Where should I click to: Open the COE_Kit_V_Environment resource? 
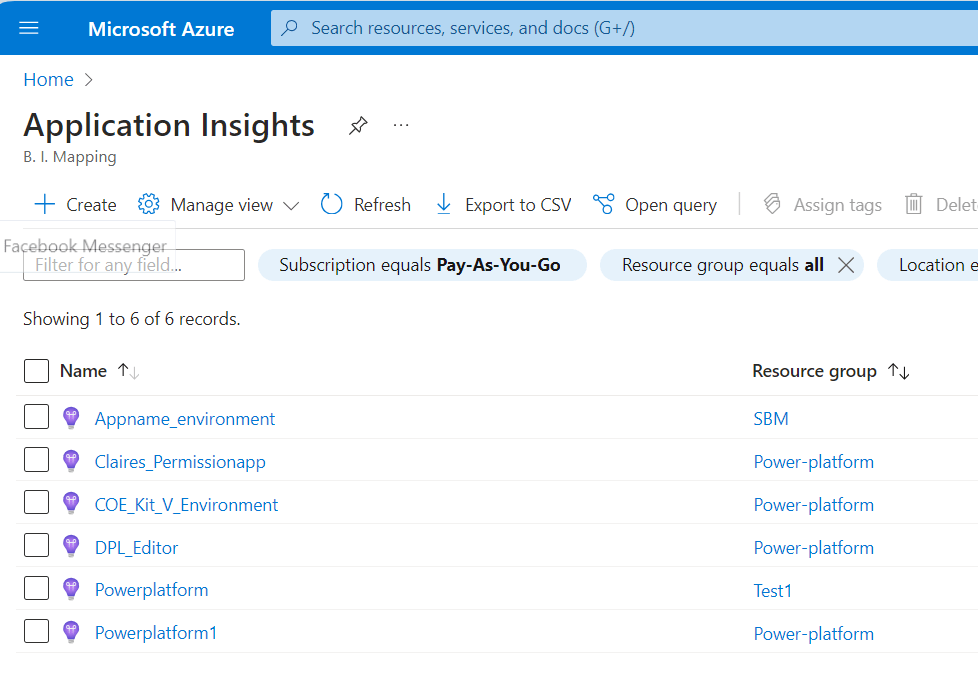[186, 505]
